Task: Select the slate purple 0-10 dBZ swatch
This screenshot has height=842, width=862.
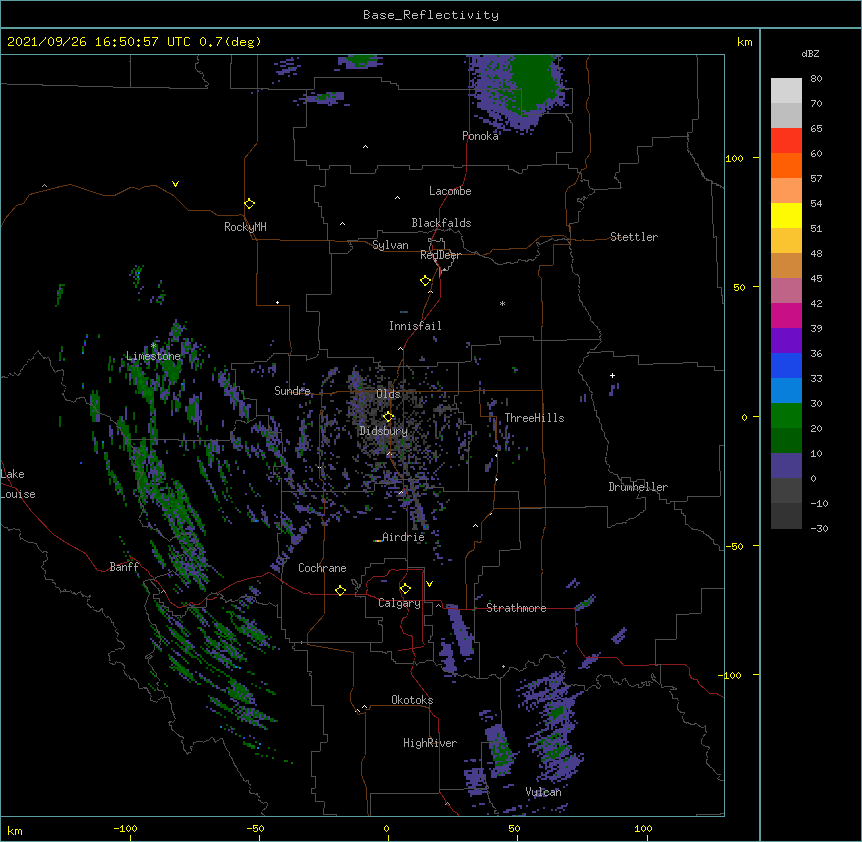Action: click(786, 466)
